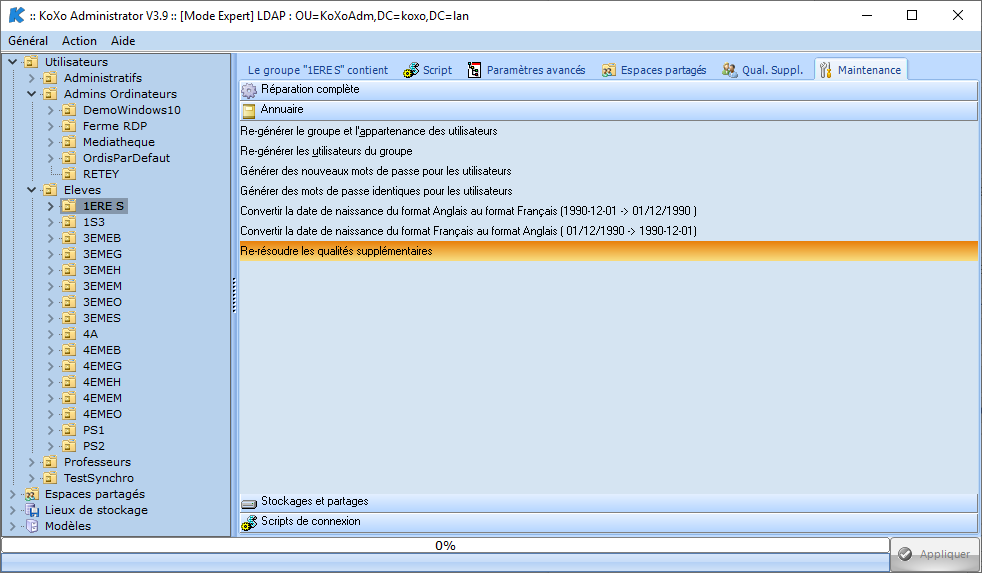Click the Espaces partagés tab icon
This screenshot has width=982, height=573.
(609, 70)
